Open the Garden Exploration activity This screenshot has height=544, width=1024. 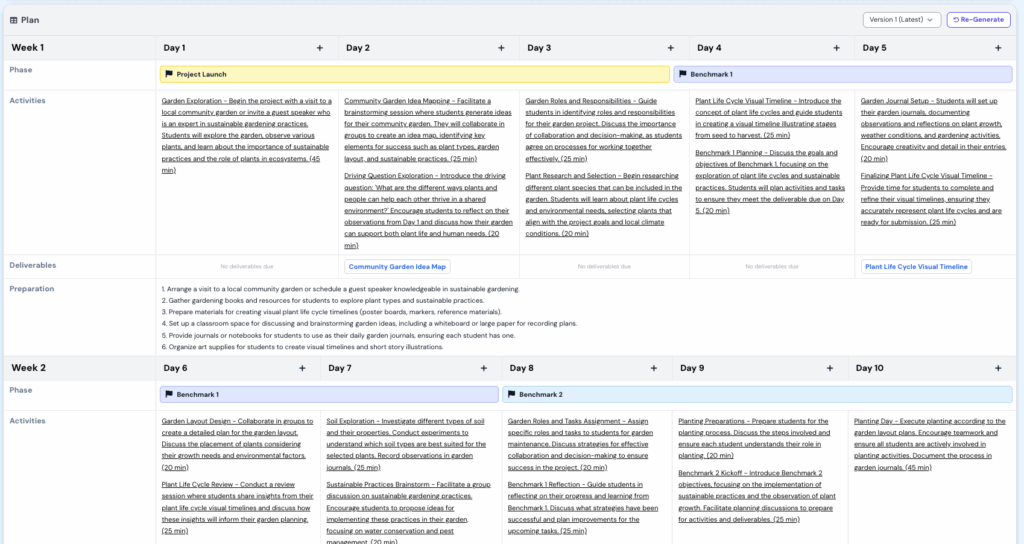(x=247, y=135)
